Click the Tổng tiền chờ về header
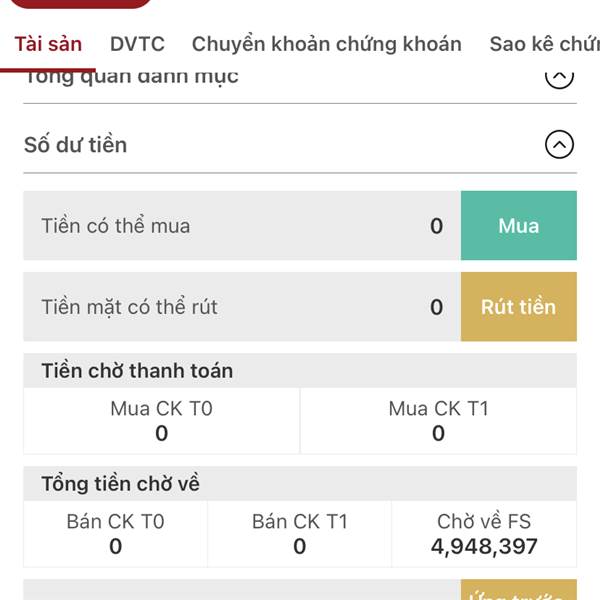The image size is (600, 600). click(x=120, y=484)
